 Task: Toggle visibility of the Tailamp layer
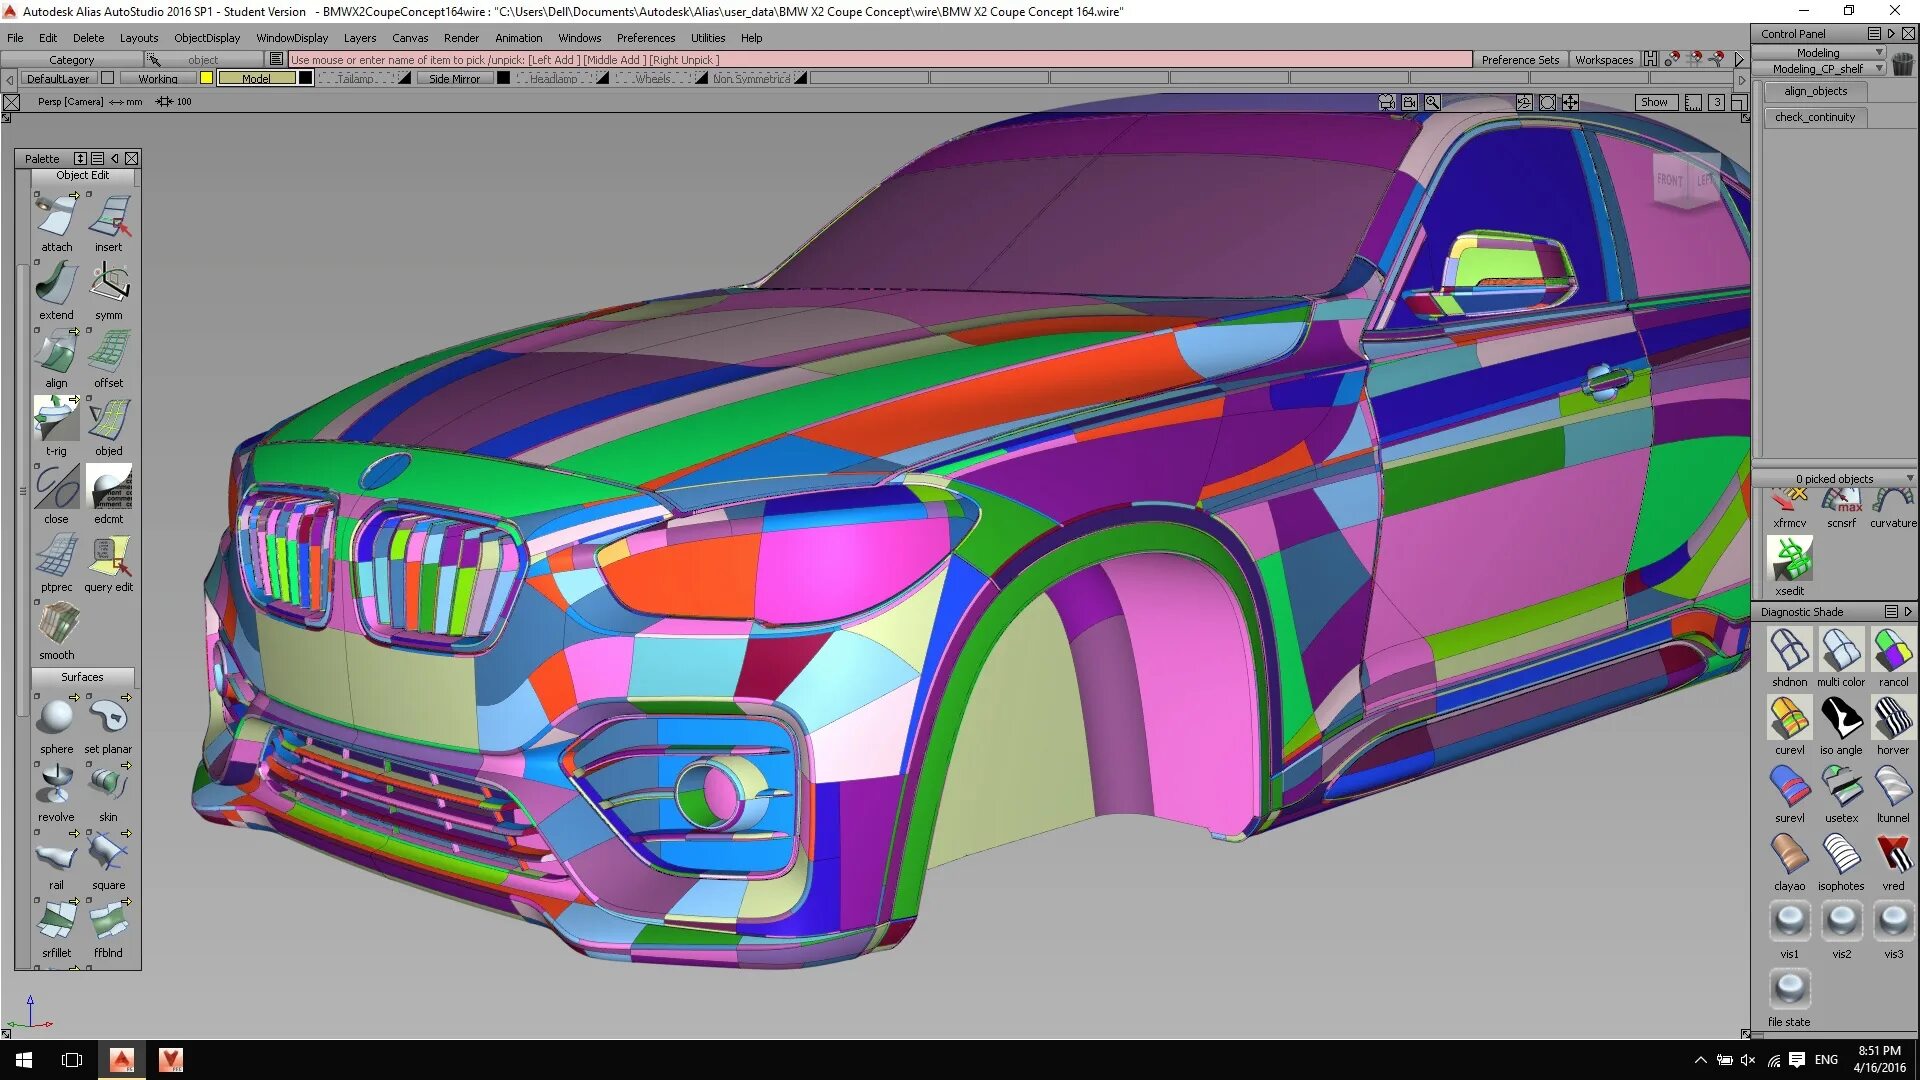coord(405,78)
